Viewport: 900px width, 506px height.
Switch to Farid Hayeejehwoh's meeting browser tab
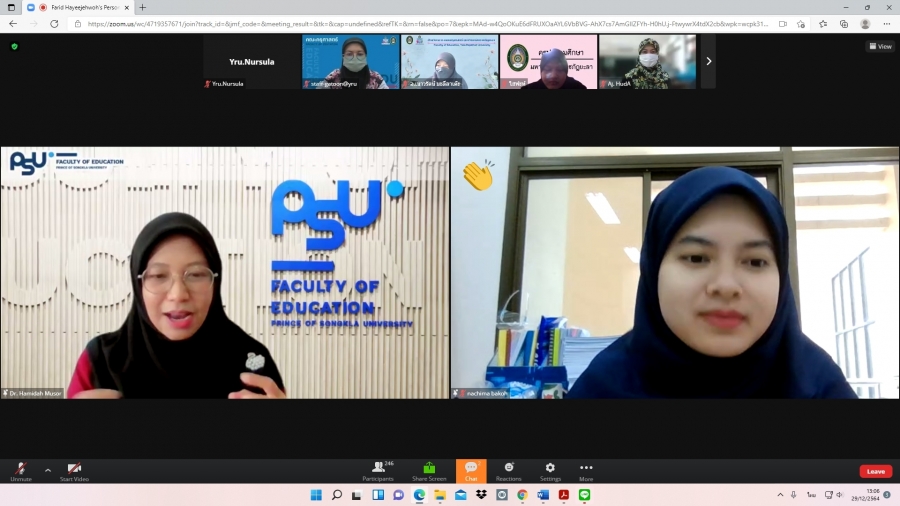point(80,7)
